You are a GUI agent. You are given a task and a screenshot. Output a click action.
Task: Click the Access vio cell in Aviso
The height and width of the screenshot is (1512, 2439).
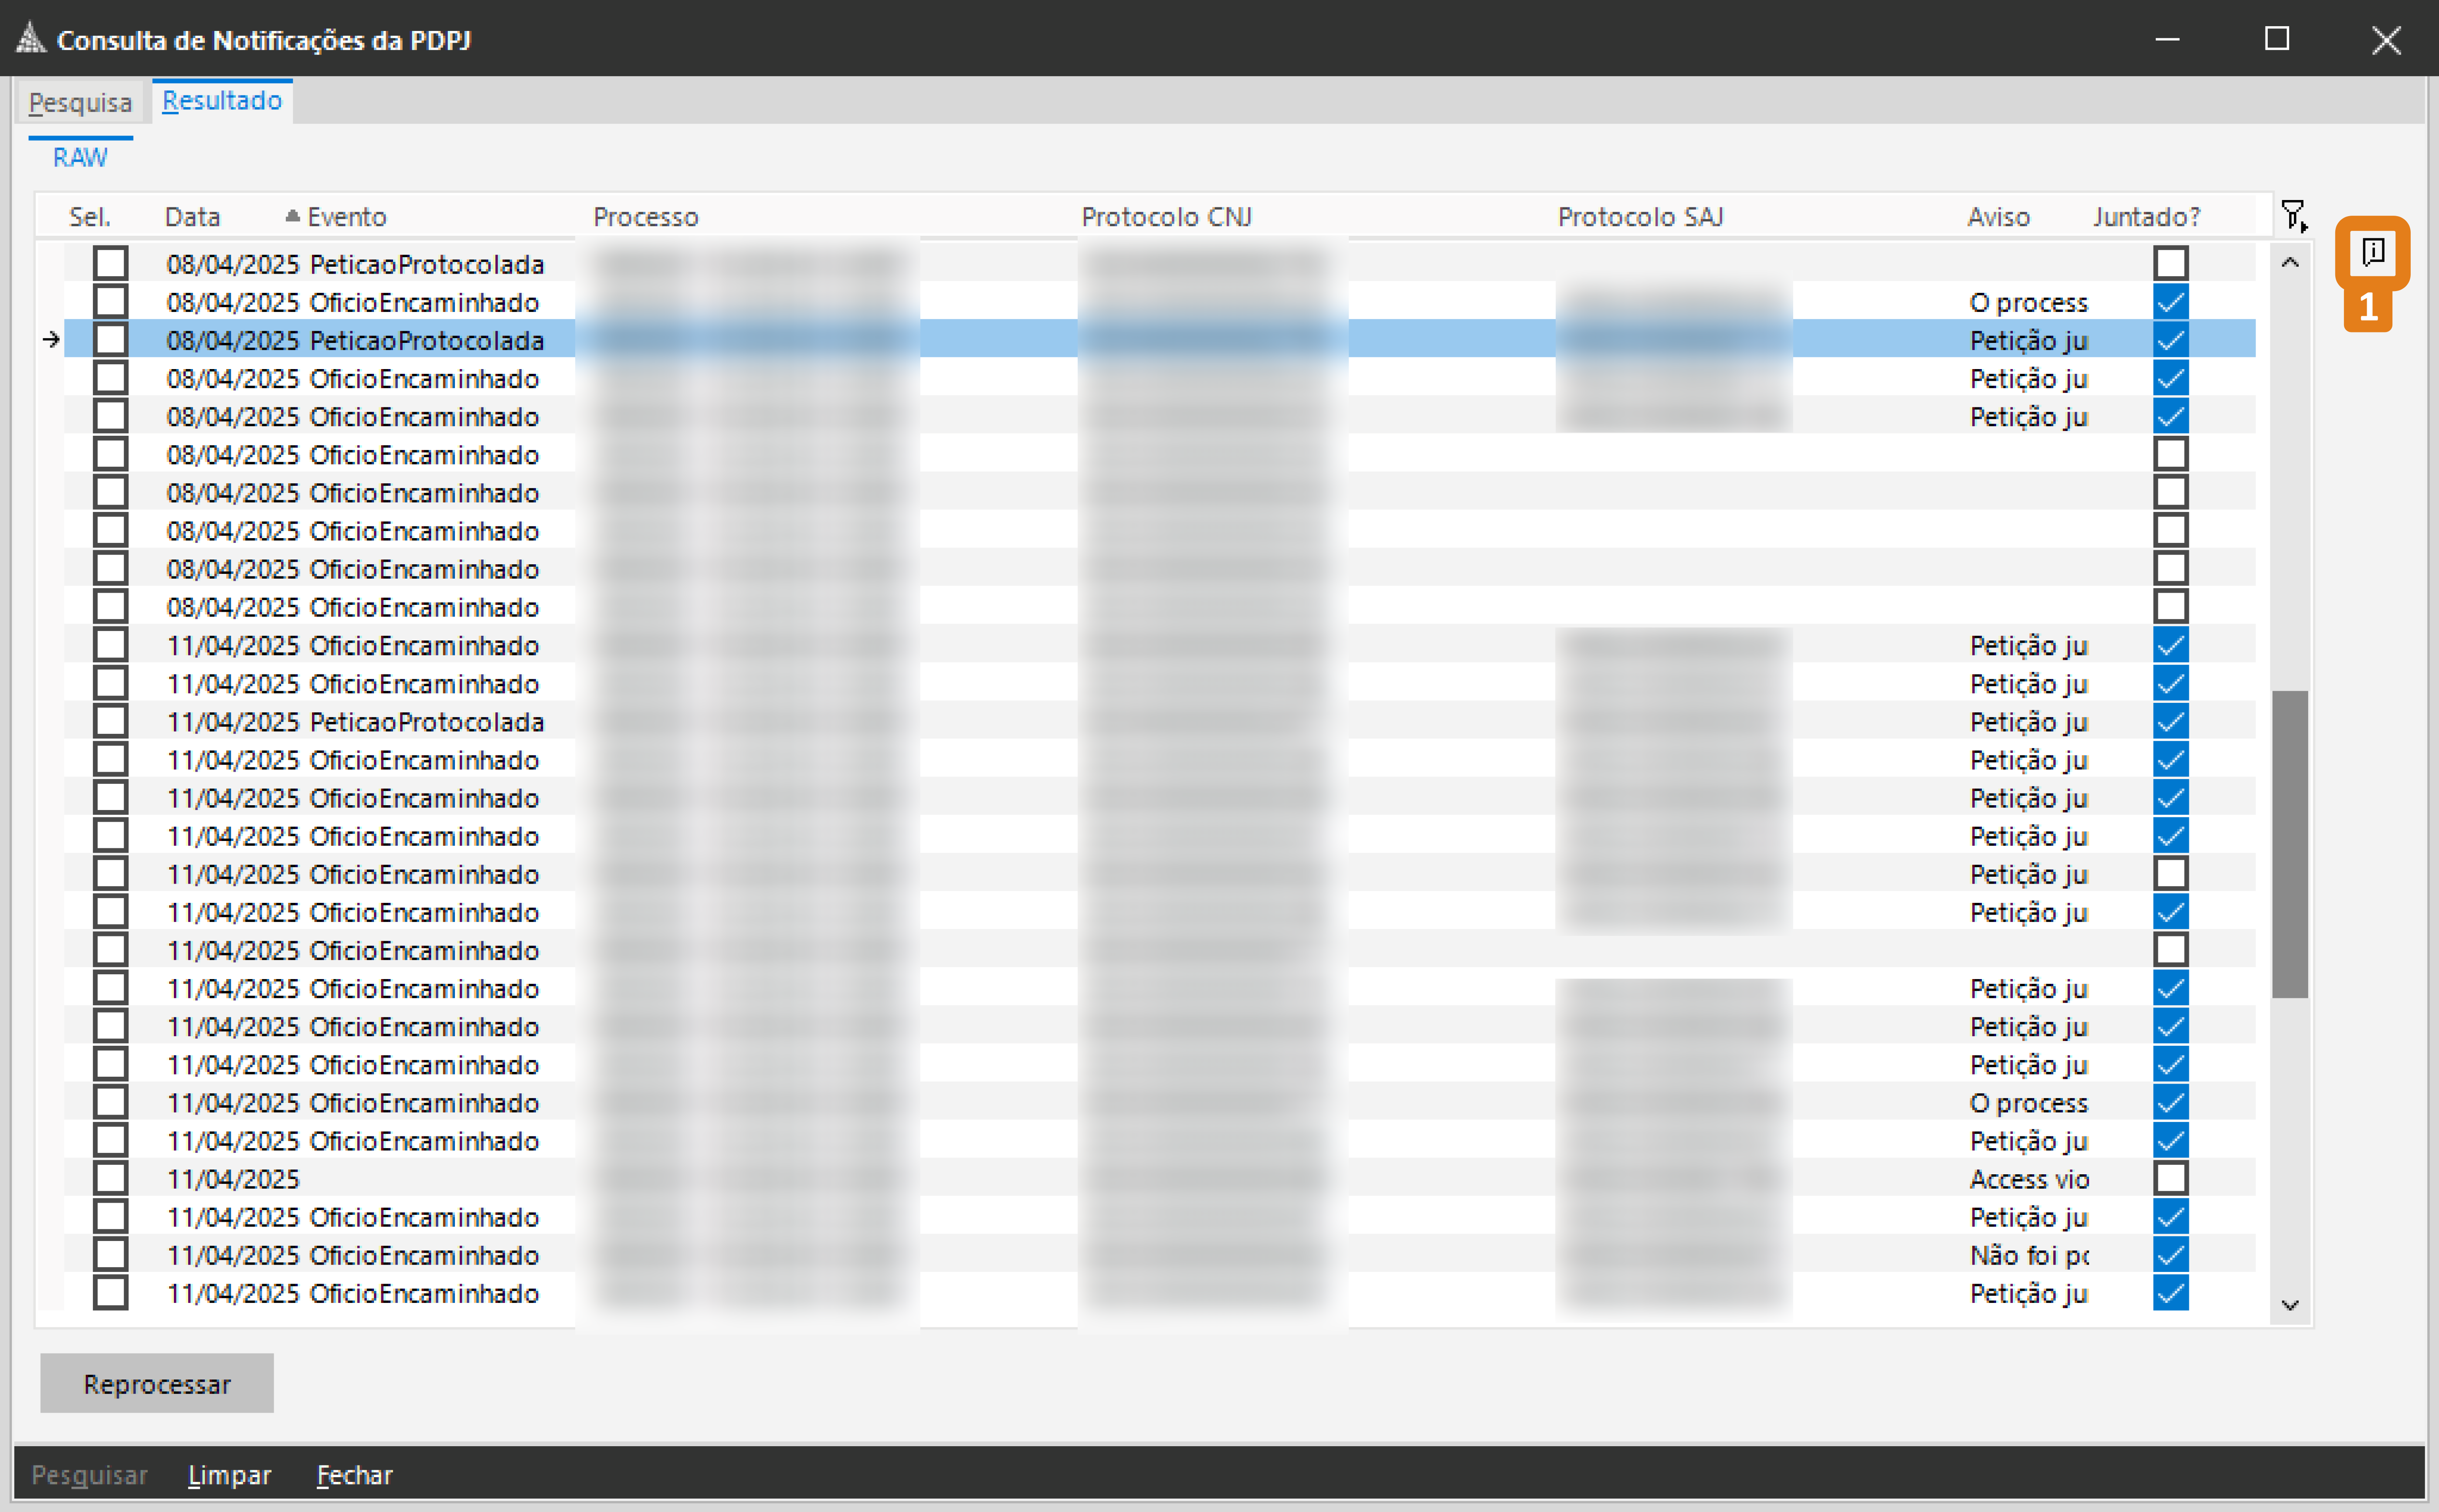point(2029,1179)
